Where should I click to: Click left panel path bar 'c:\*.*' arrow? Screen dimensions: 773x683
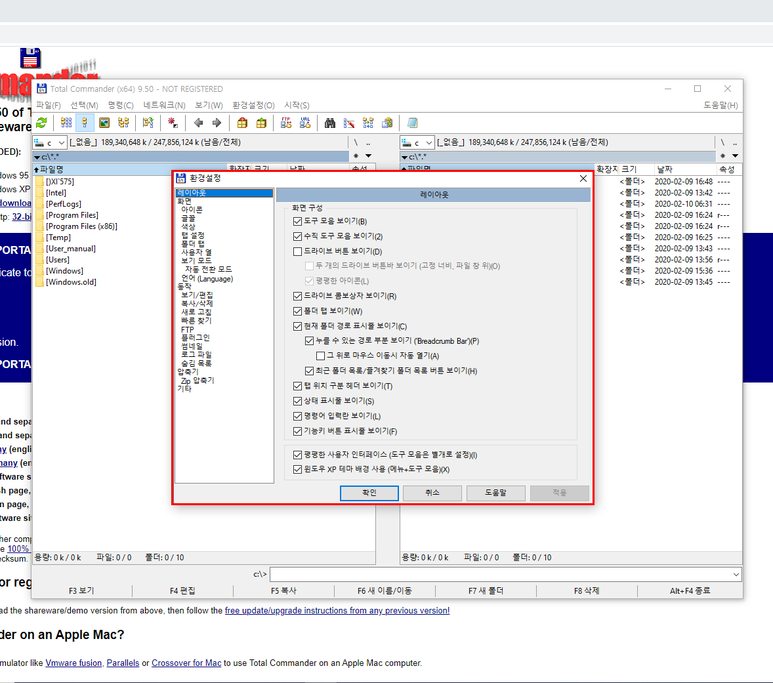pyautogui.click(x=37, y=157)
